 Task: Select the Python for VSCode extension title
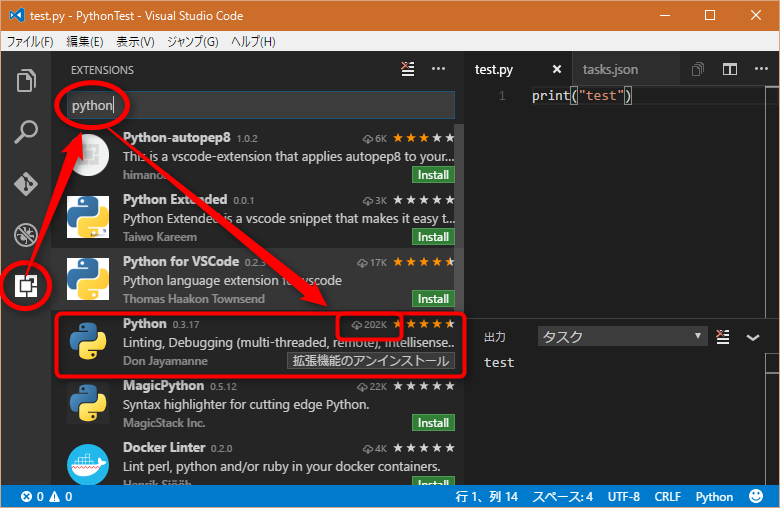pos(181,262)
